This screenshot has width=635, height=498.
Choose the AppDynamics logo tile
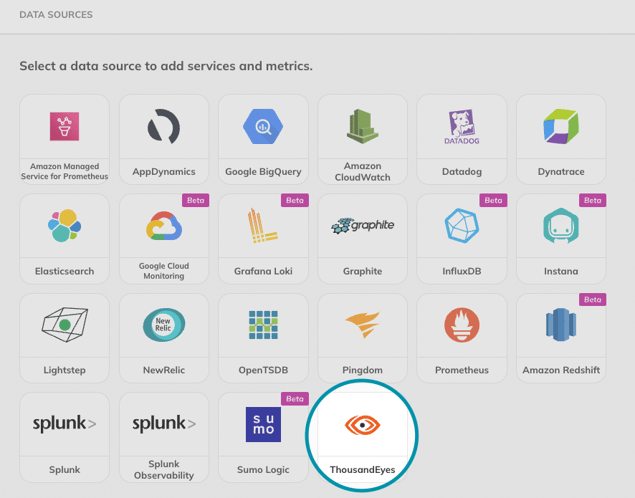pos(164,126)
